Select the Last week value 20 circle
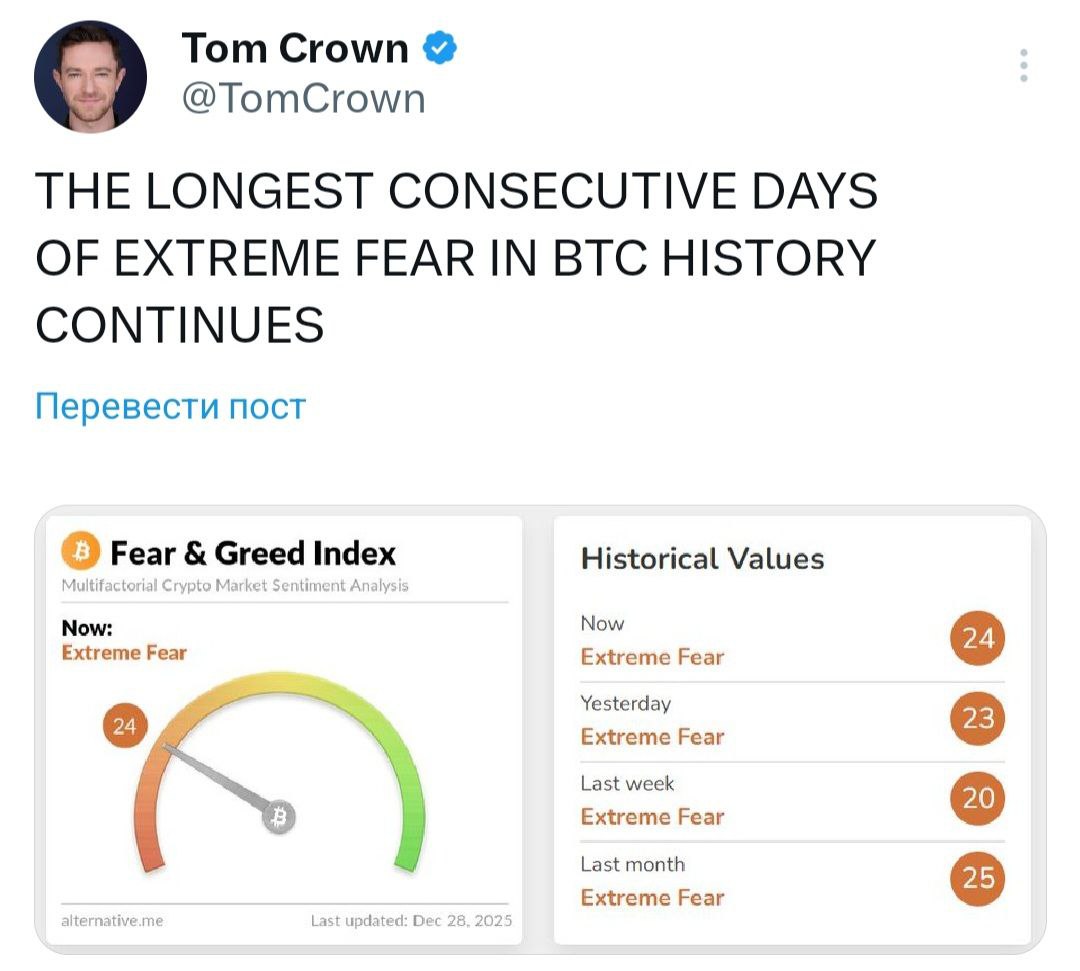The height and width of the screenshot is (971, 1080). [x=977, y=797]
